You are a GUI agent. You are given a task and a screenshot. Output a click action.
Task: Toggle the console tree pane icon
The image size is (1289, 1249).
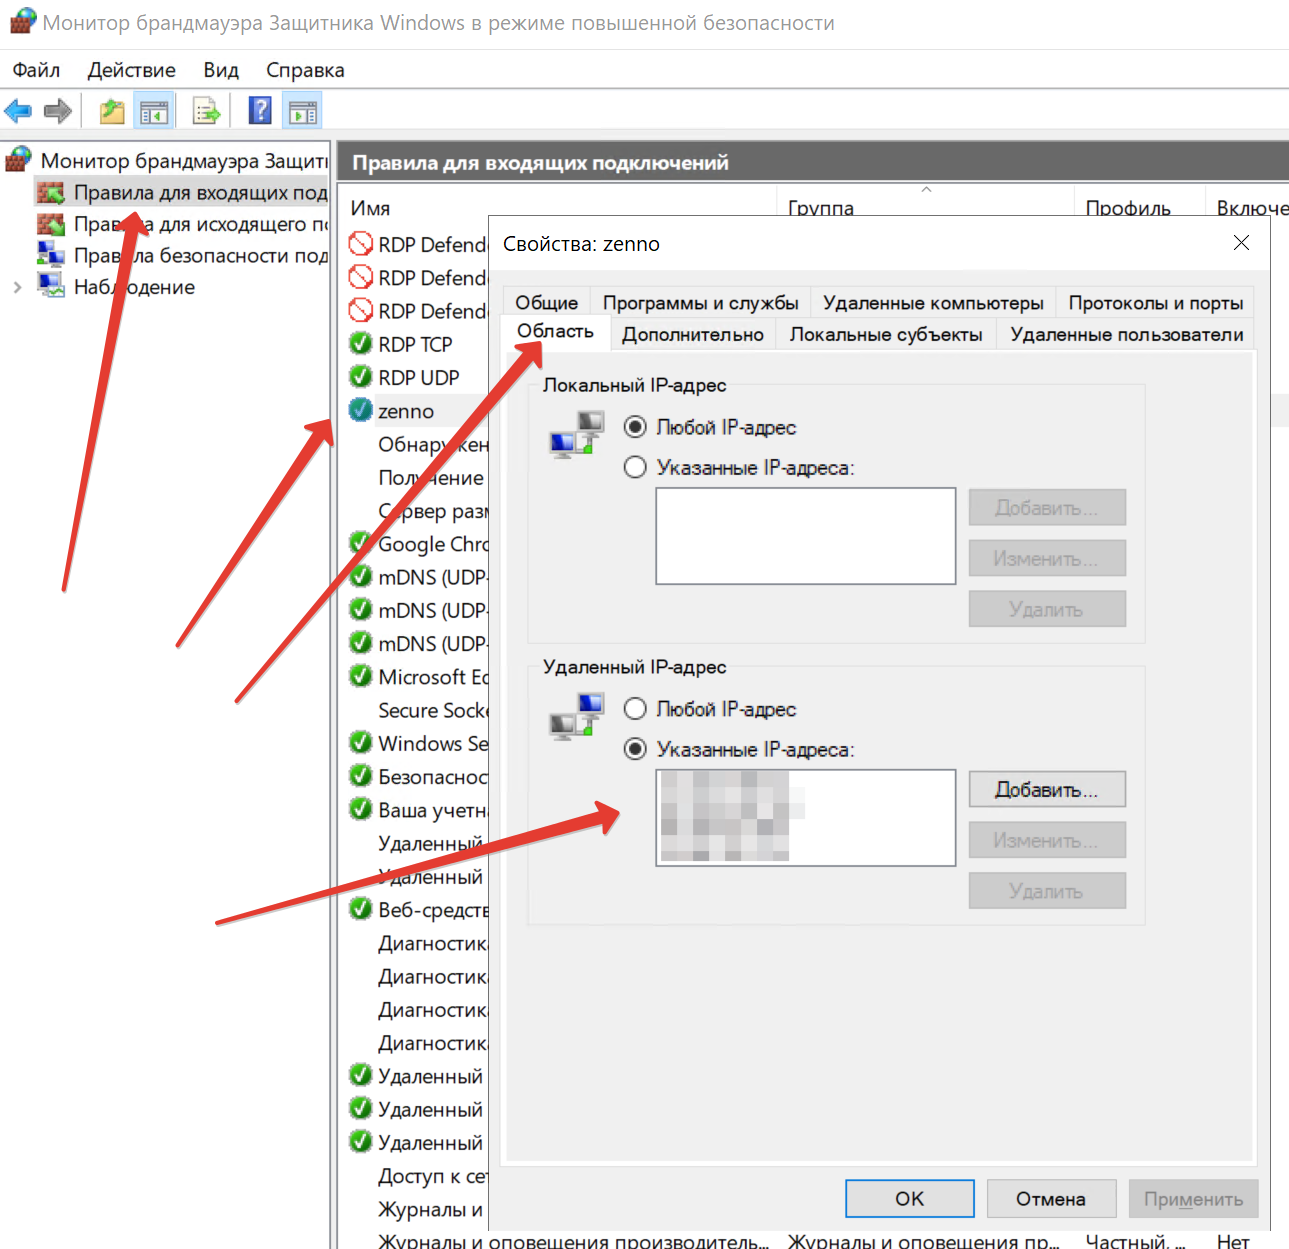coord(154,111)
